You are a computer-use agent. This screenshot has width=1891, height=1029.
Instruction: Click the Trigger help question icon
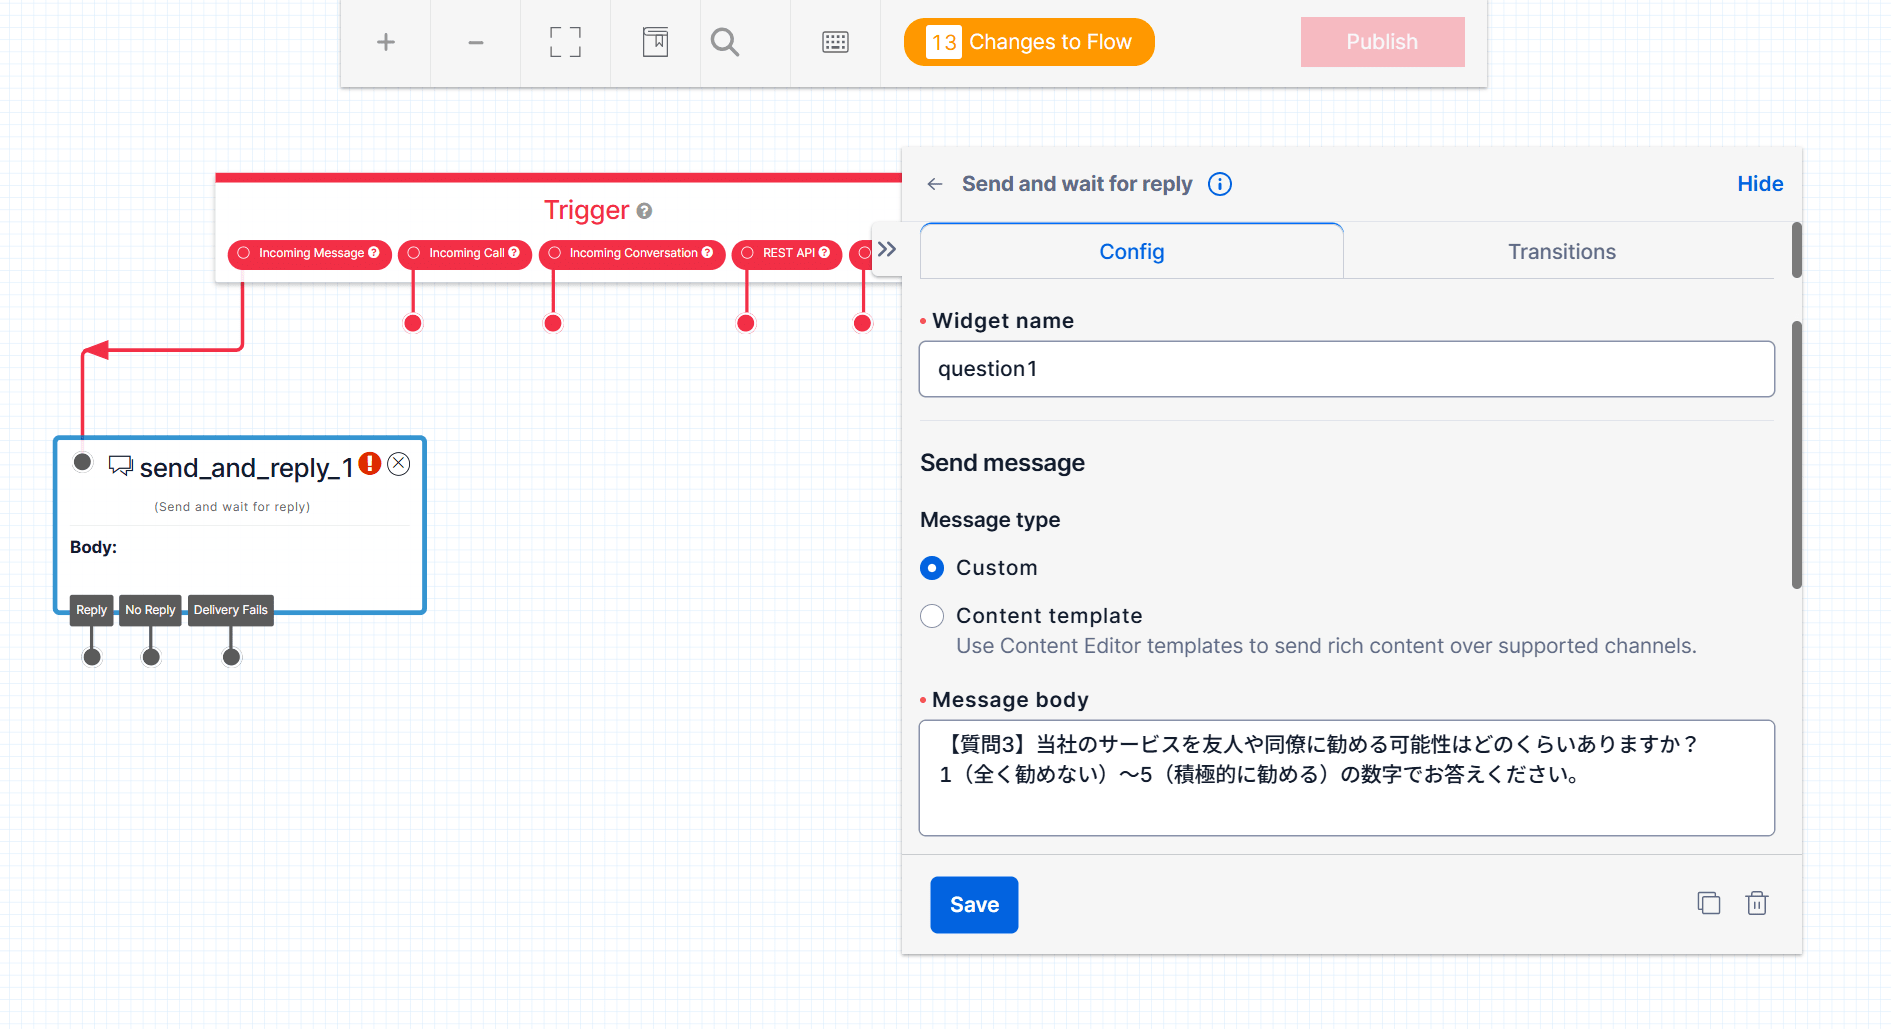pyautogui.click(x=645, y=211)
